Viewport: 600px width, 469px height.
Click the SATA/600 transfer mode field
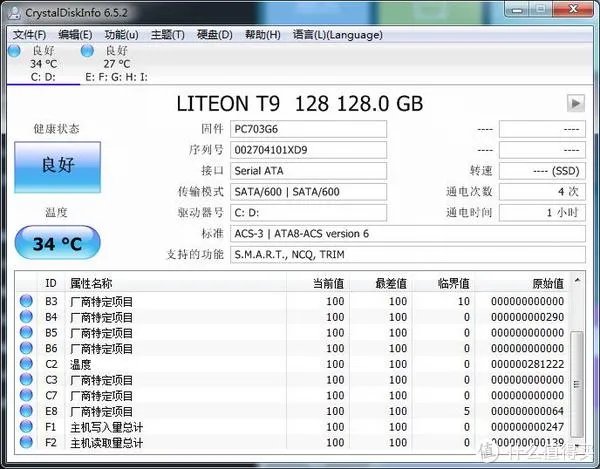click(x=308, y=192)
